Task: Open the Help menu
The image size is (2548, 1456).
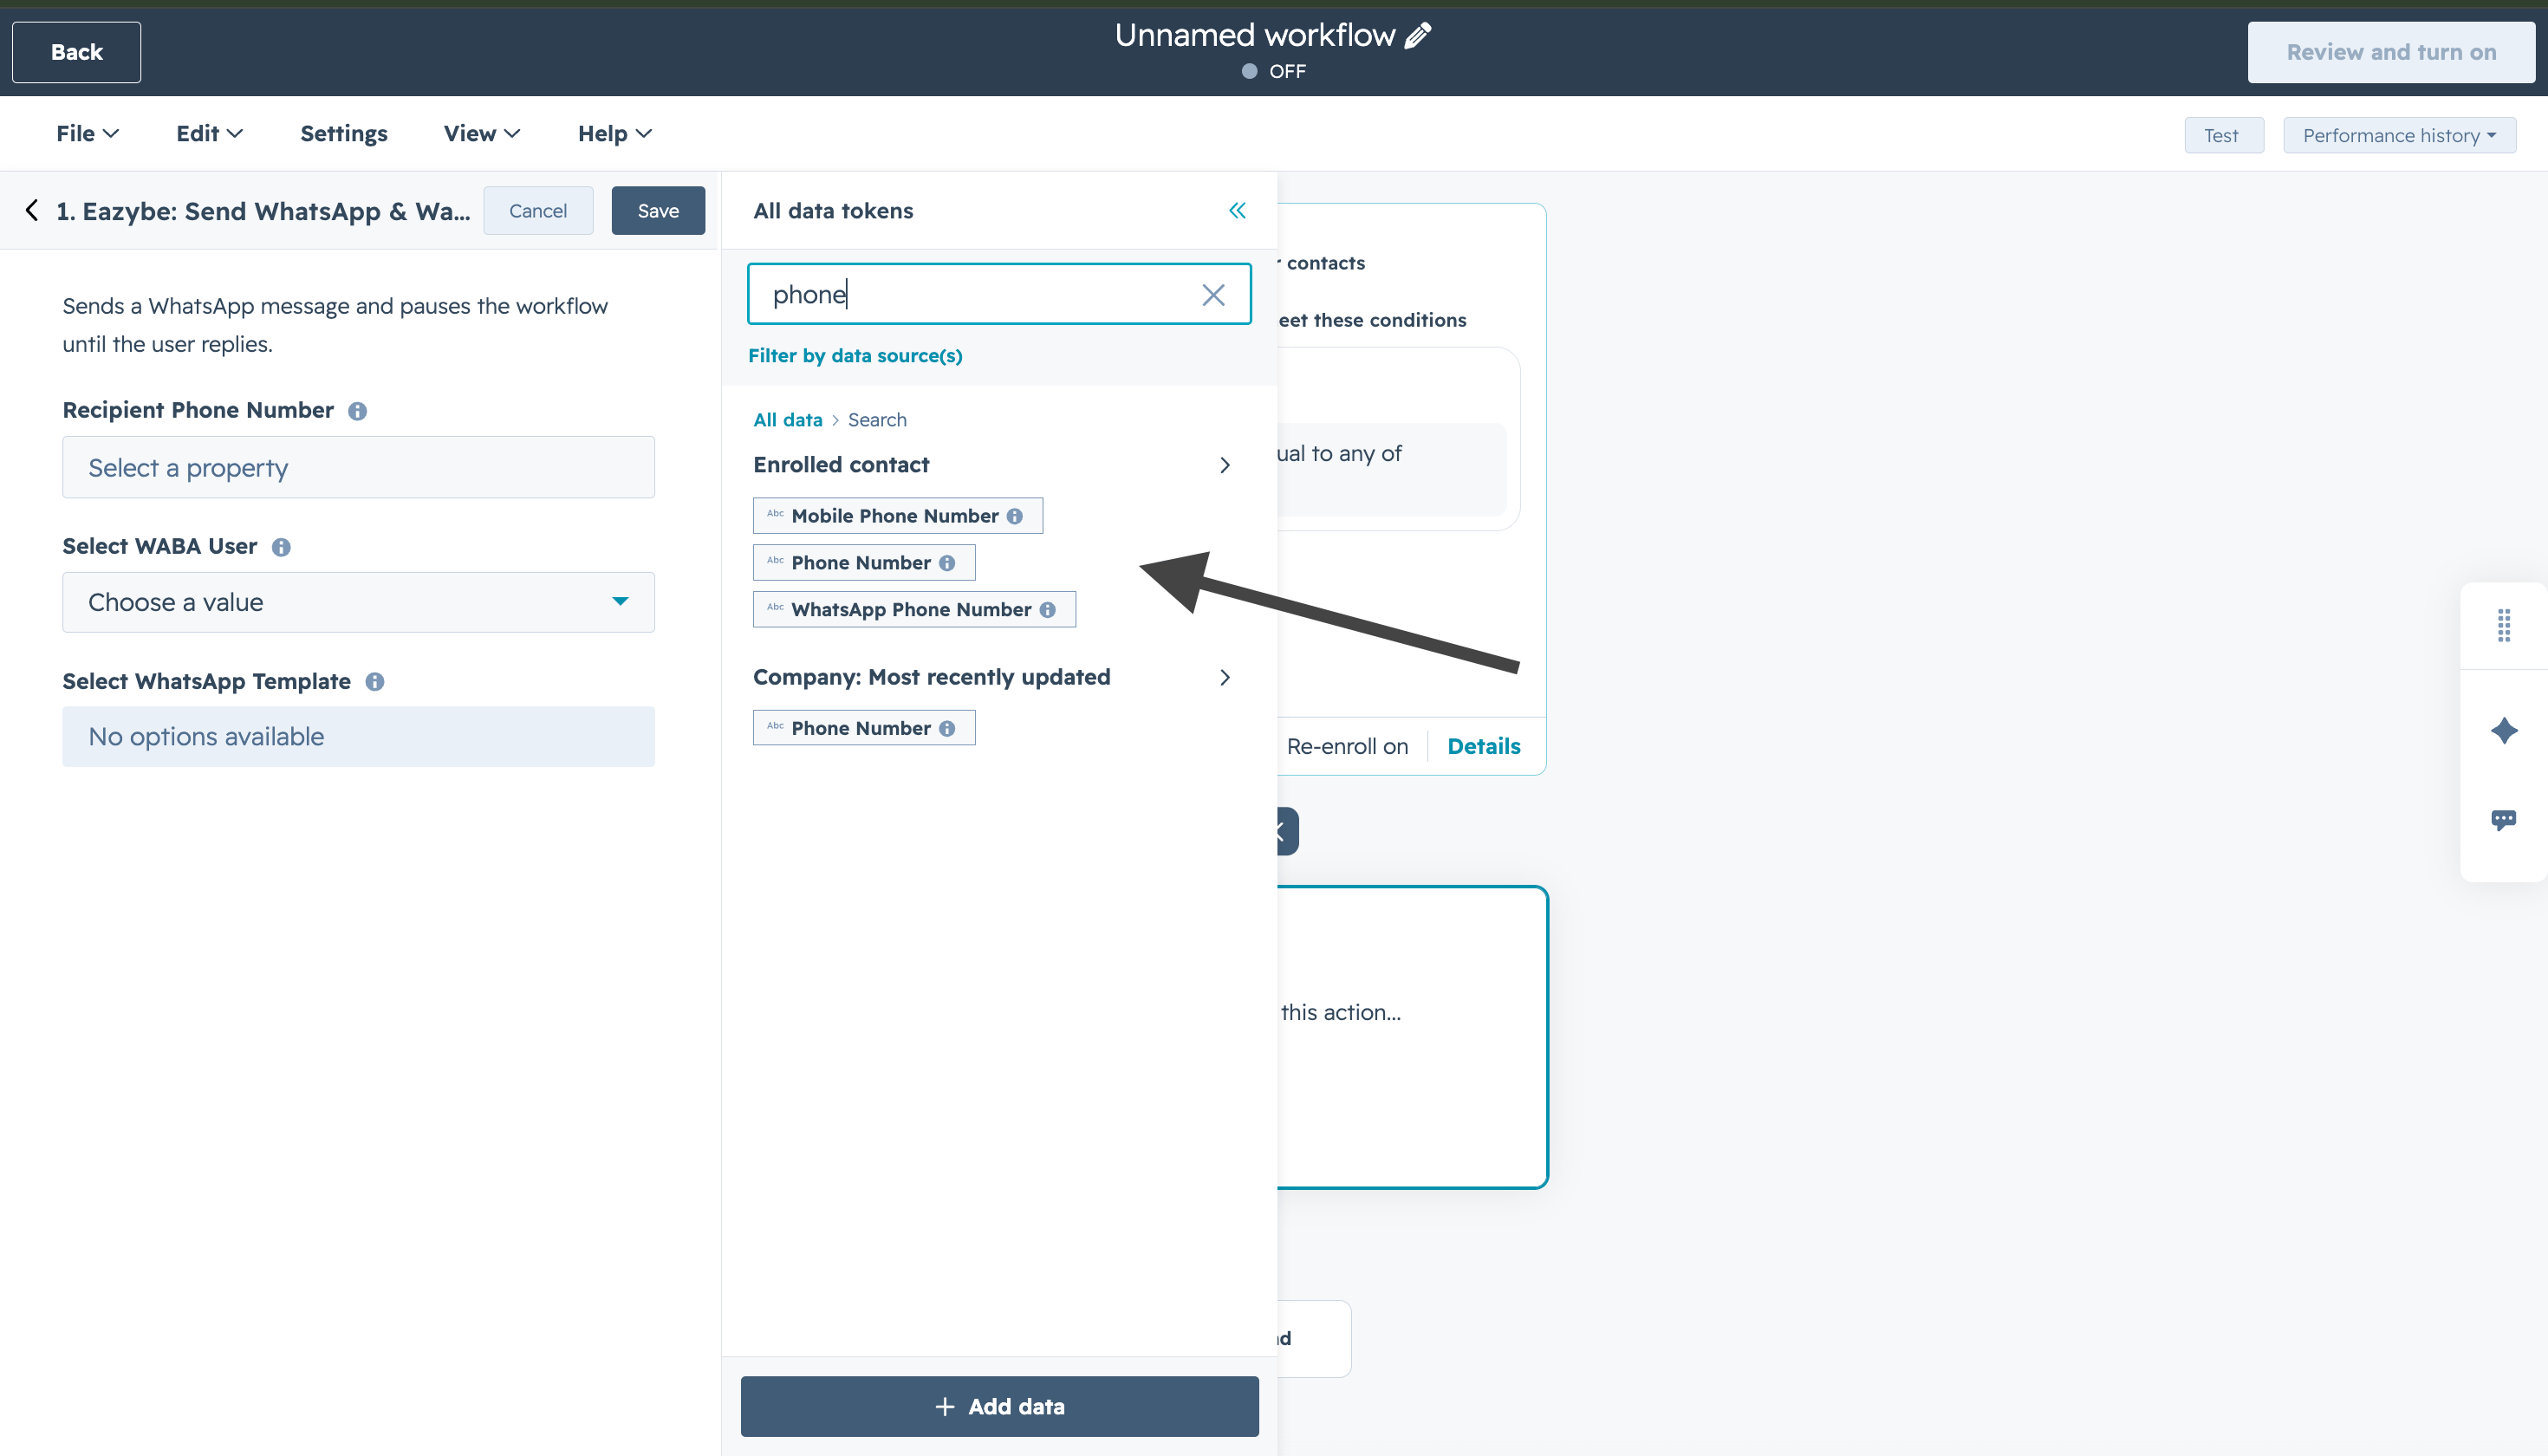Action: pyautogui.click(x=614, y=133)
